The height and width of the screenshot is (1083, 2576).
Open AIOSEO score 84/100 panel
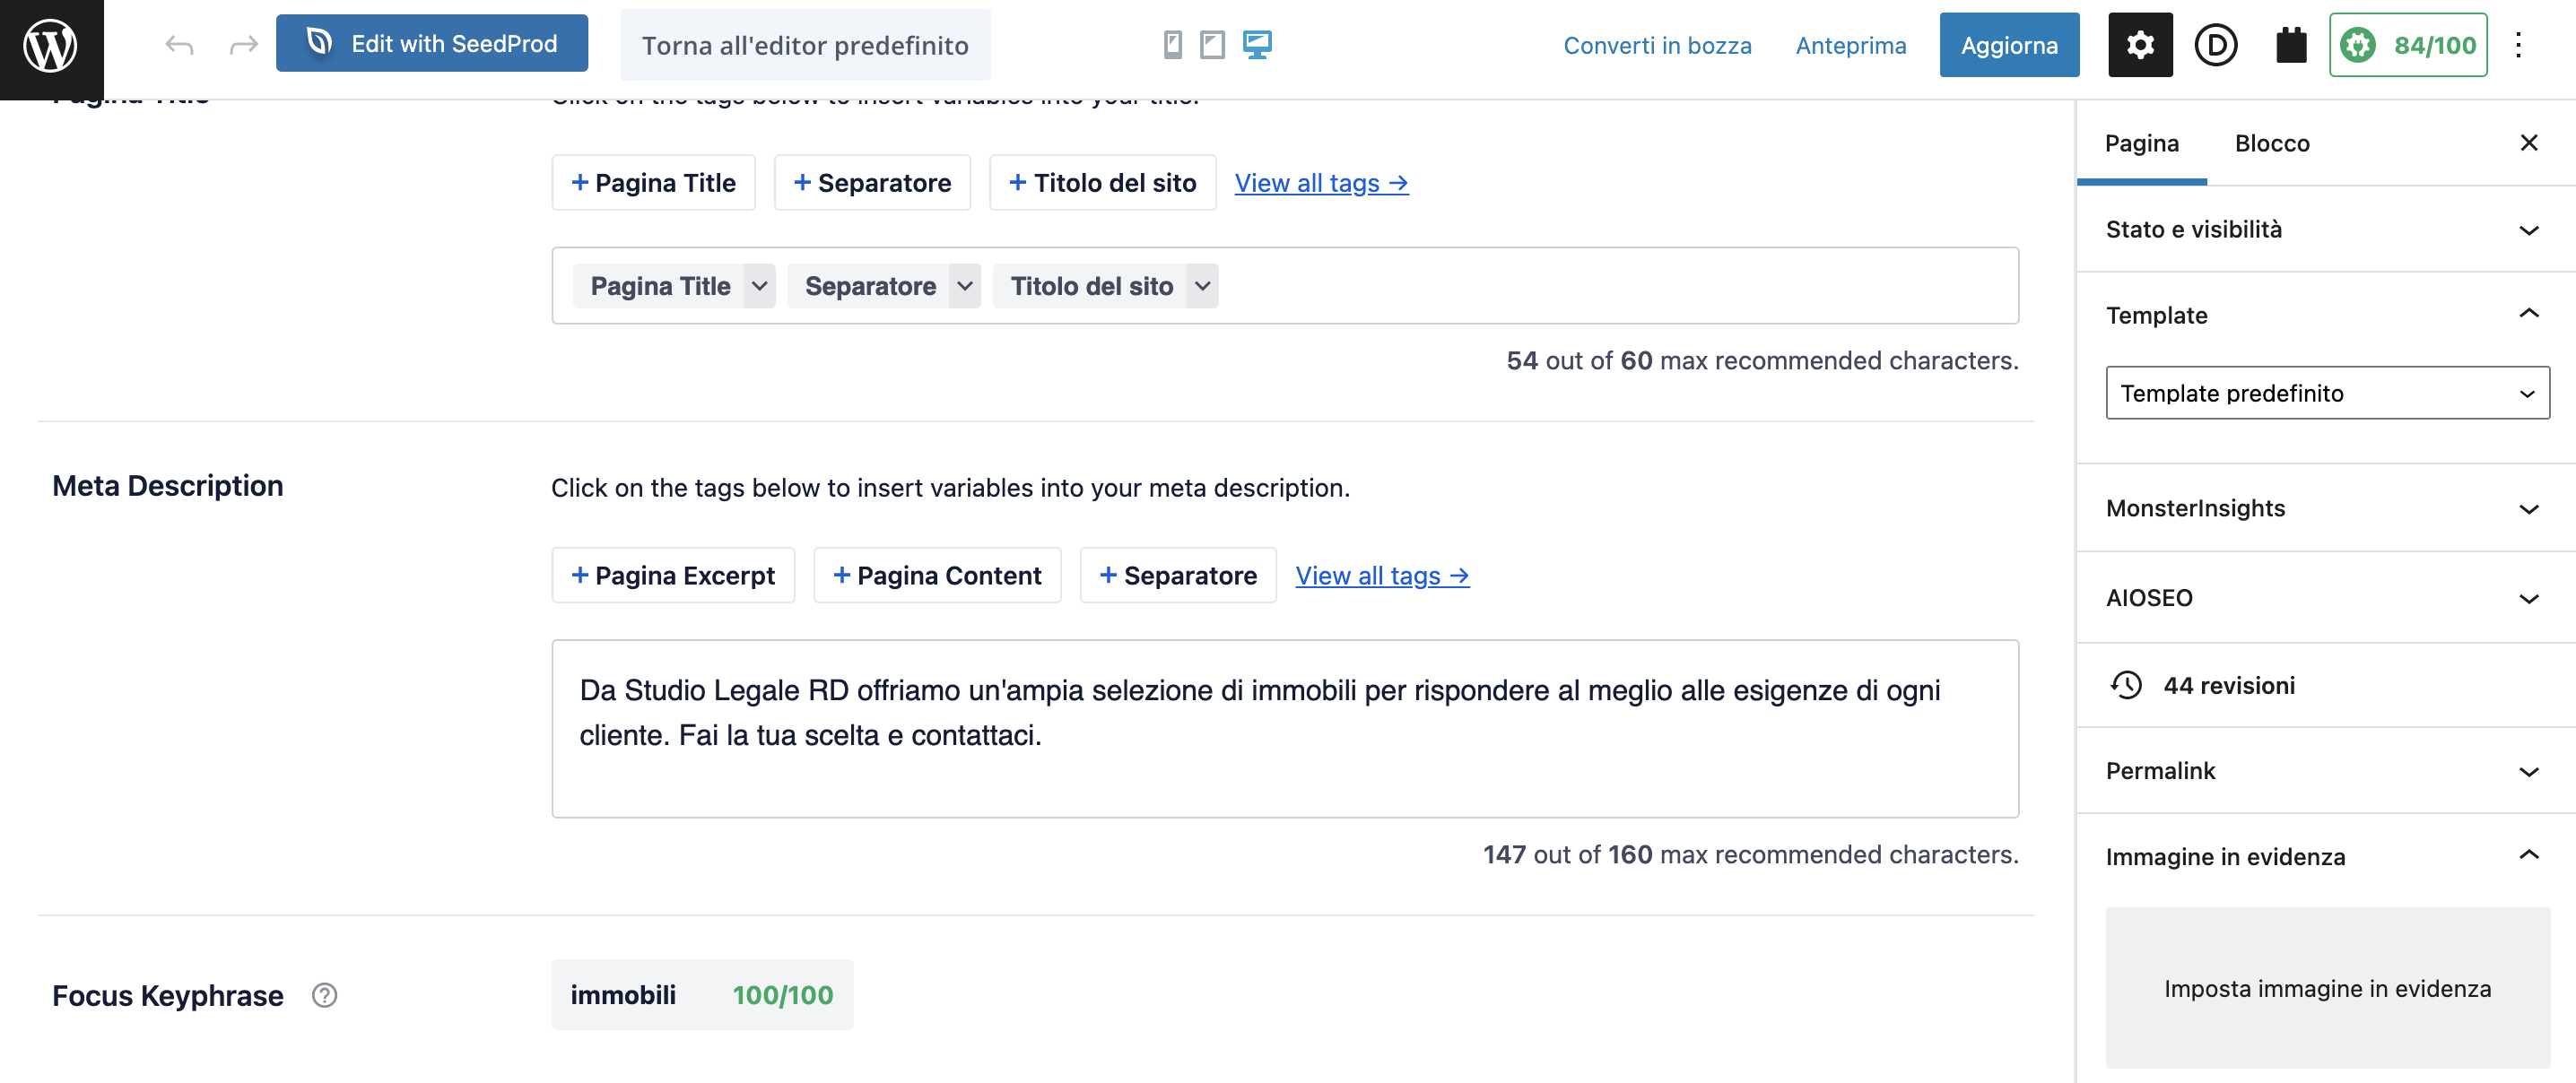[x=2407, y=45]
